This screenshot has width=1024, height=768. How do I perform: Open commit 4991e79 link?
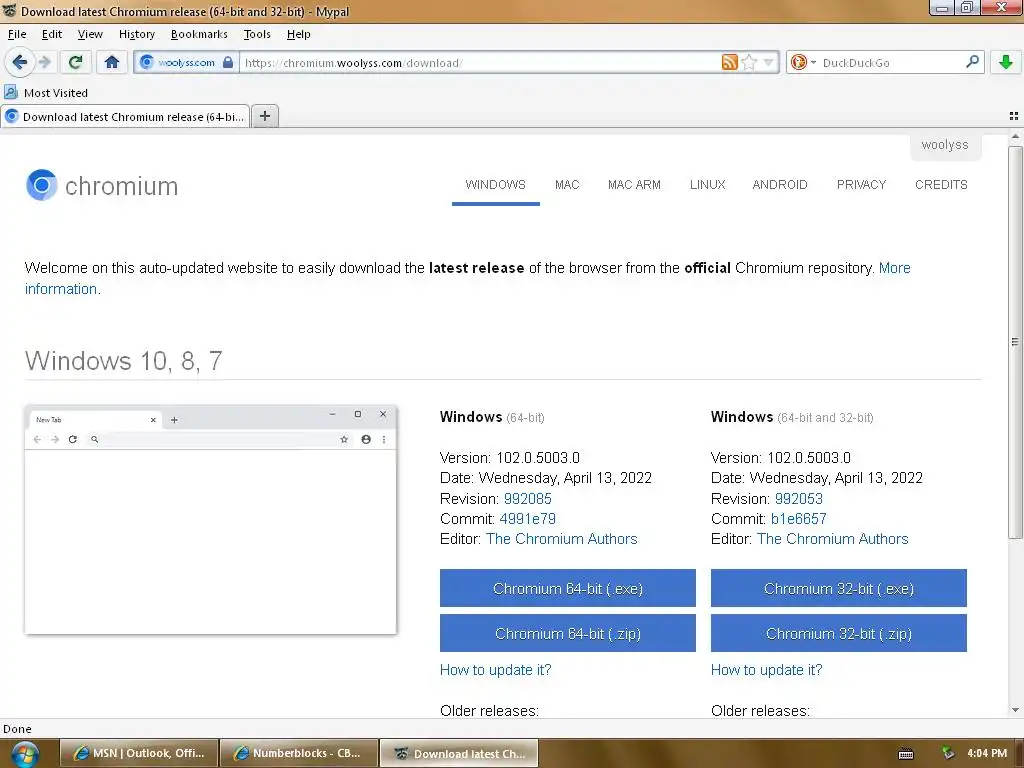[528, 519]
